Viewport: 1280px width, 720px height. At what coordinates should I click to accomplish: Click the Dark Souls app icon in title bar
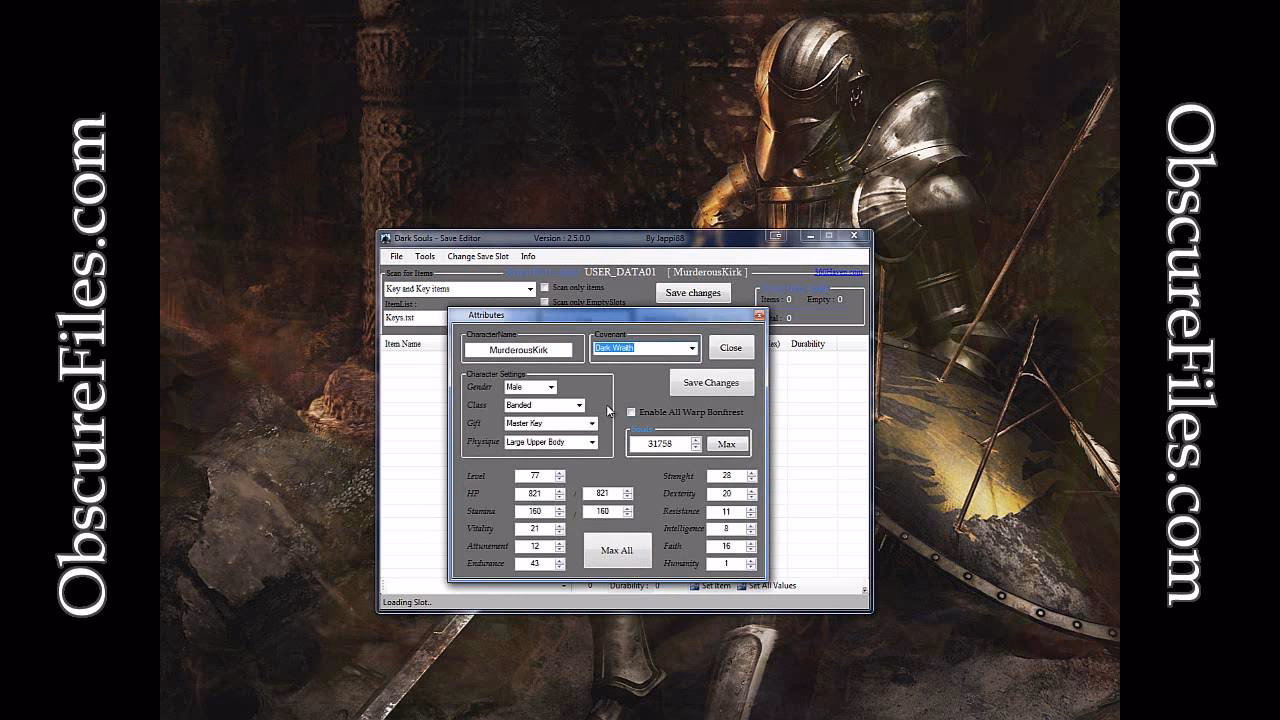(385, 238)
